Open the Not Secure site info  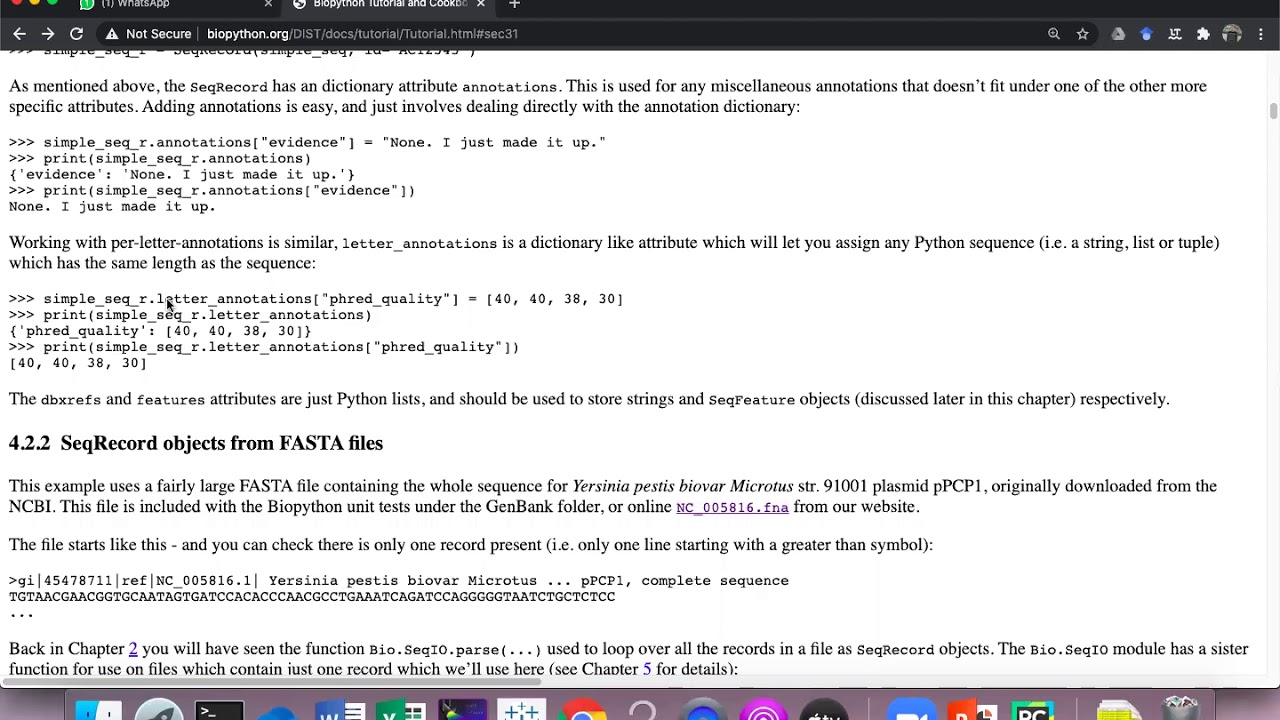tap(148, 34)
